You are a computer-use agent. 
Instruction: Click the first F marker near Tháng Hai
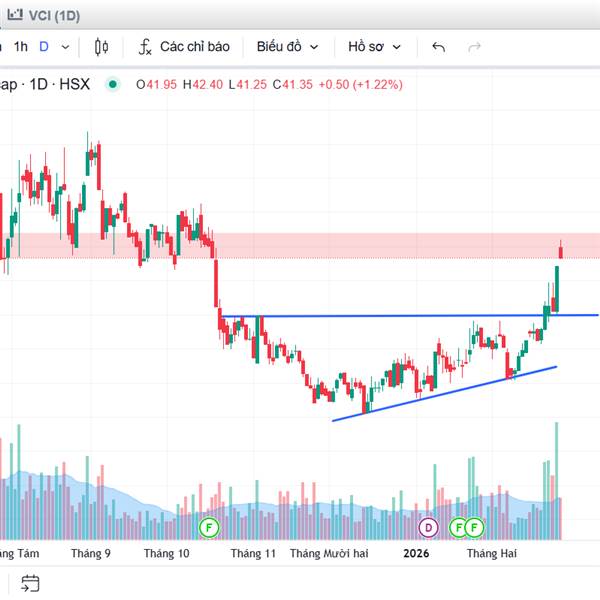tap(458, 528)
